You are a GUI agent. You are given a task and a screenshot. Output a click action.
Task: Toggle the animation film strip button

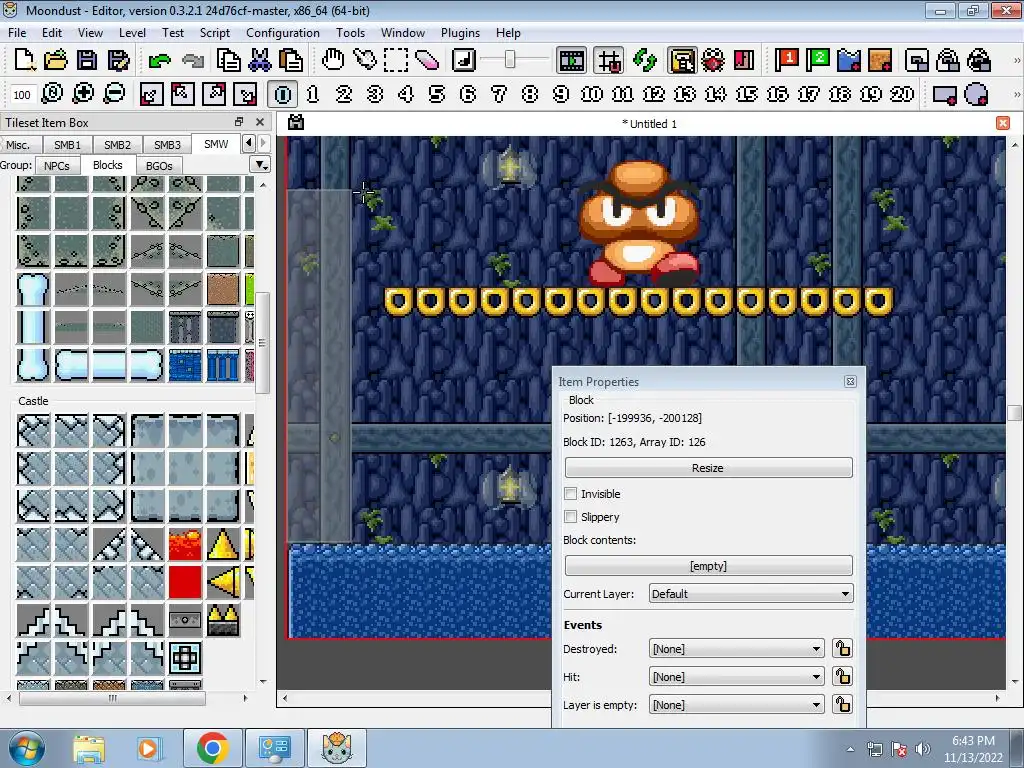pyautogui.click(x=571, y=61)
